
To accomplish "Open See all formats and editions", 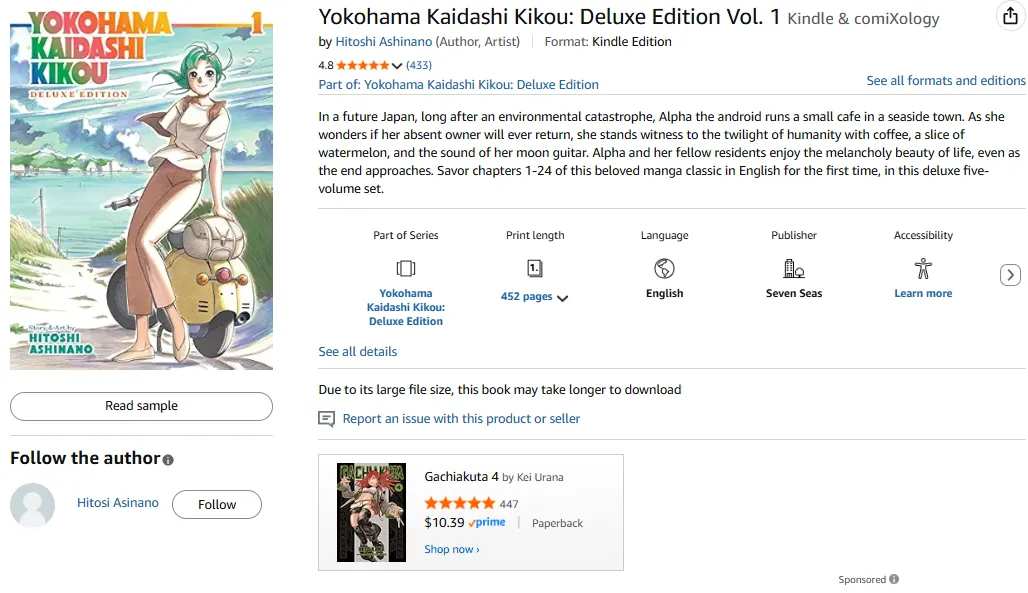I will pos(945,80).
